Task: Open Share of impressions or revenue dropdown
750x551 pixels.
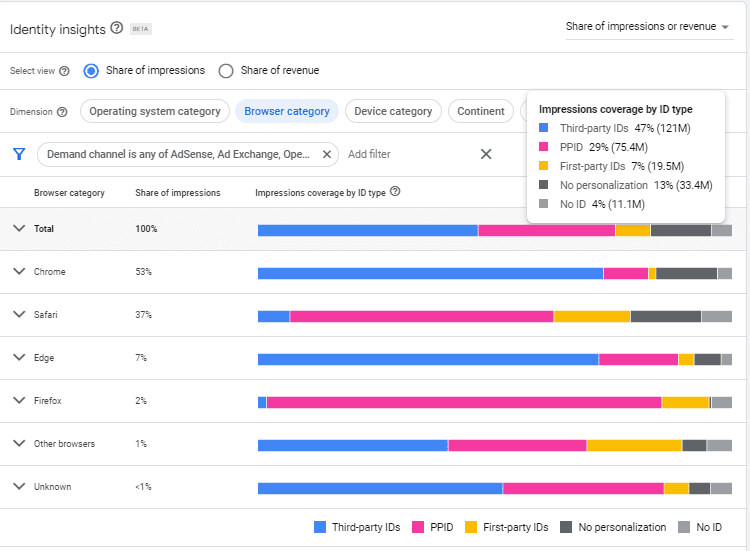Action: coord(648,27)
